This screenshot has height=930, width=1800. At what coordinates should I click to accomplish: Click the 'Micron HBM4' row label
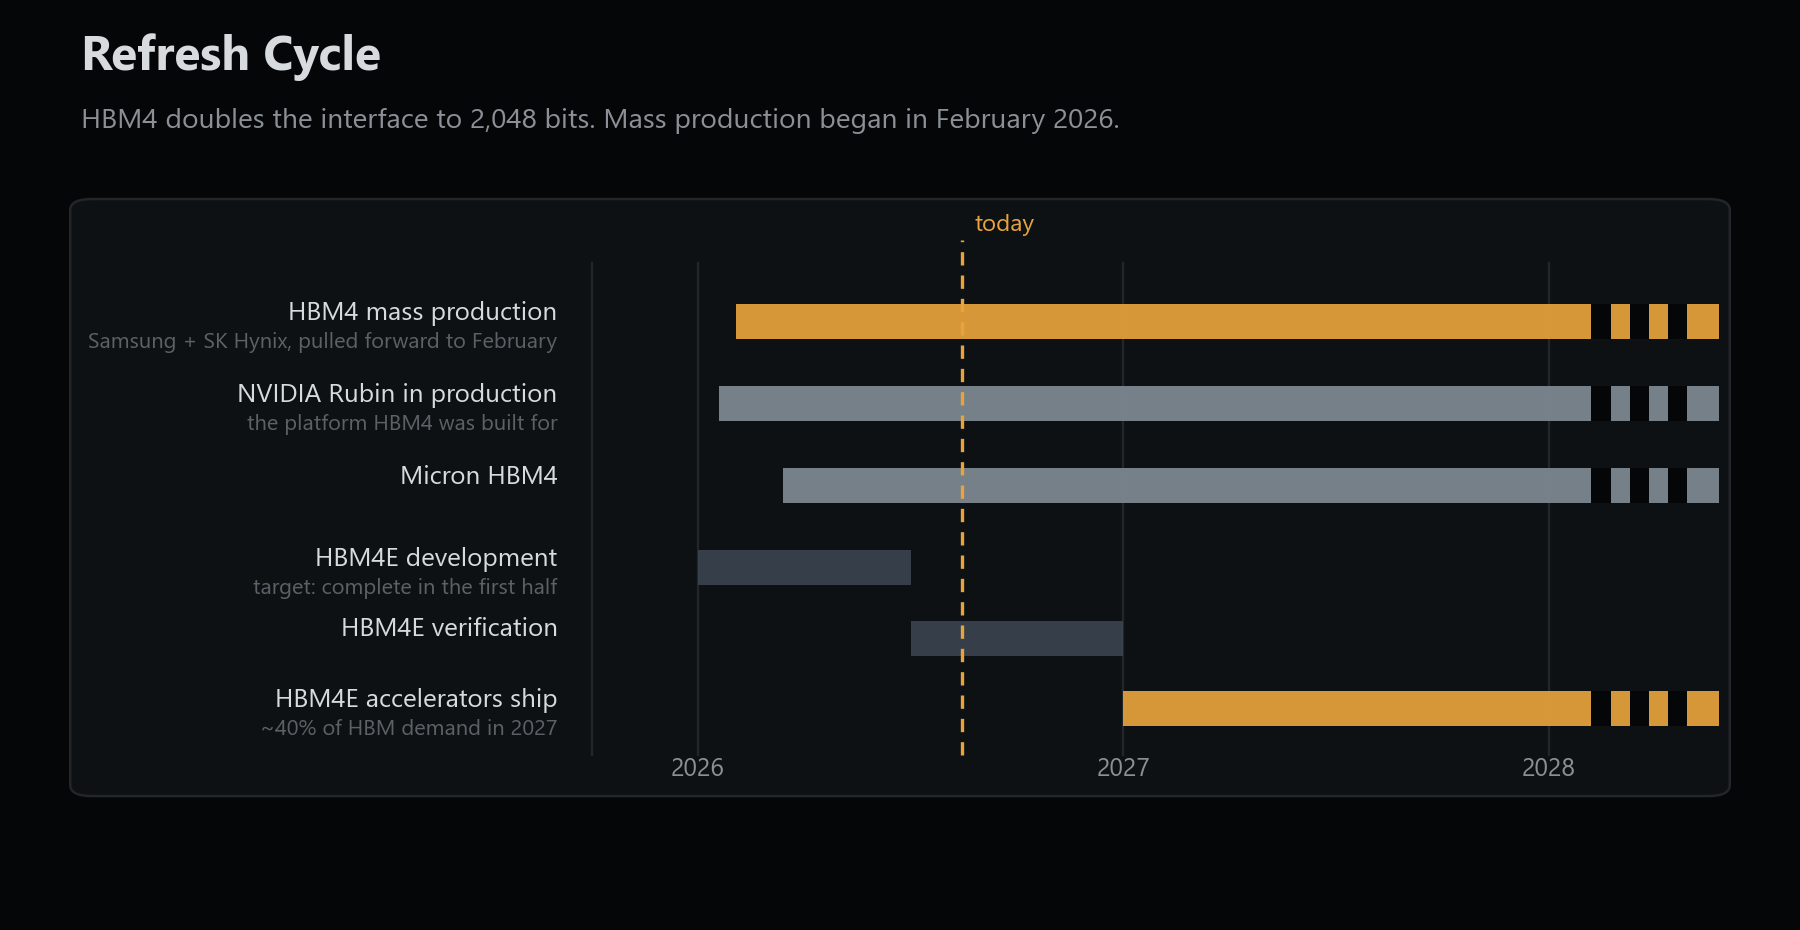point(478,475)
